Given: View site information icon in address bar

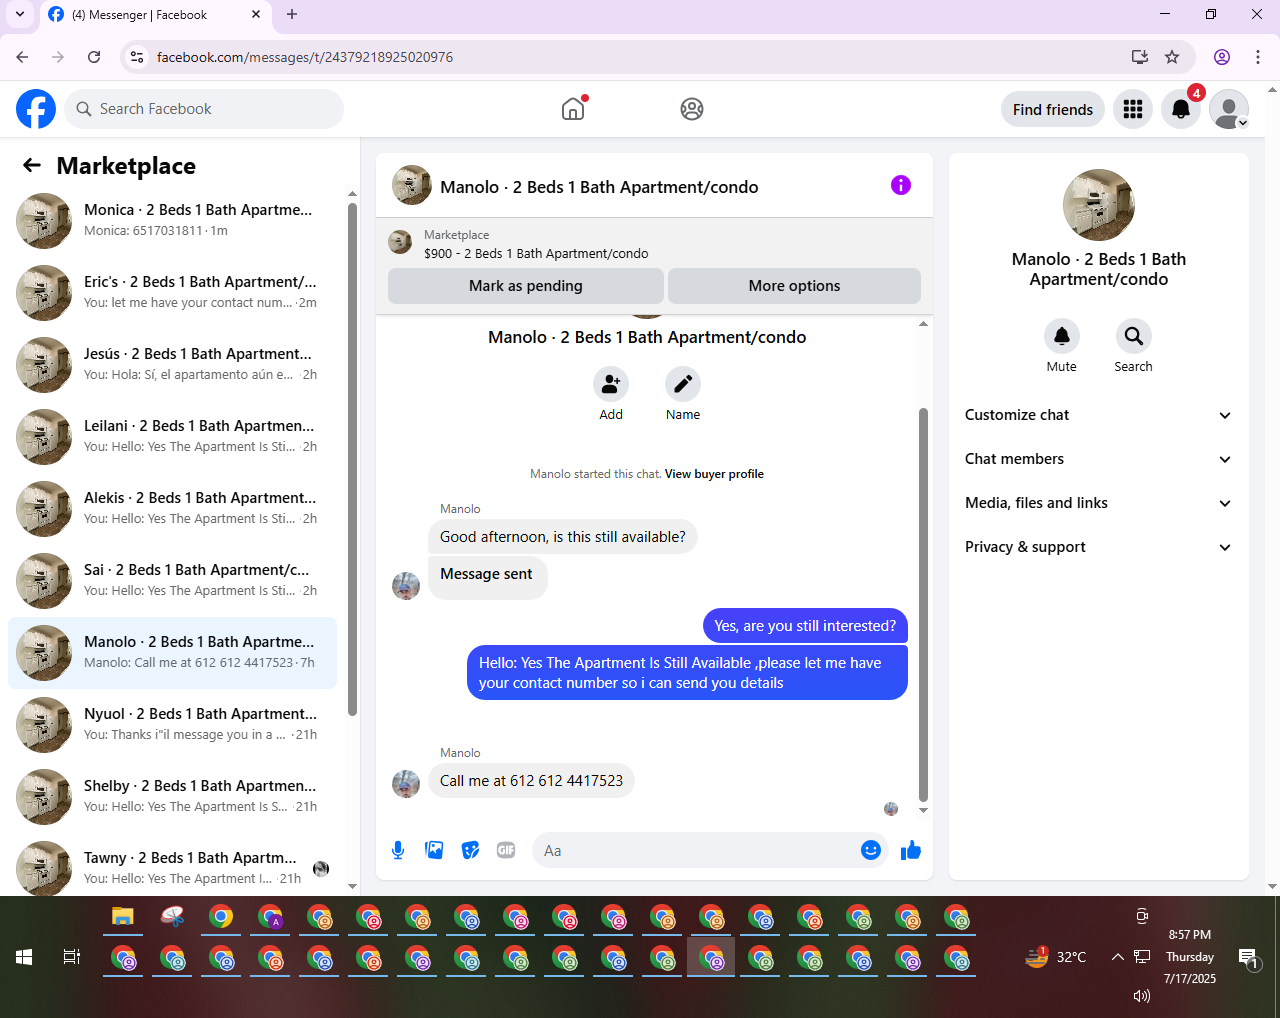Looking at the screenshot, I should 138,57.
